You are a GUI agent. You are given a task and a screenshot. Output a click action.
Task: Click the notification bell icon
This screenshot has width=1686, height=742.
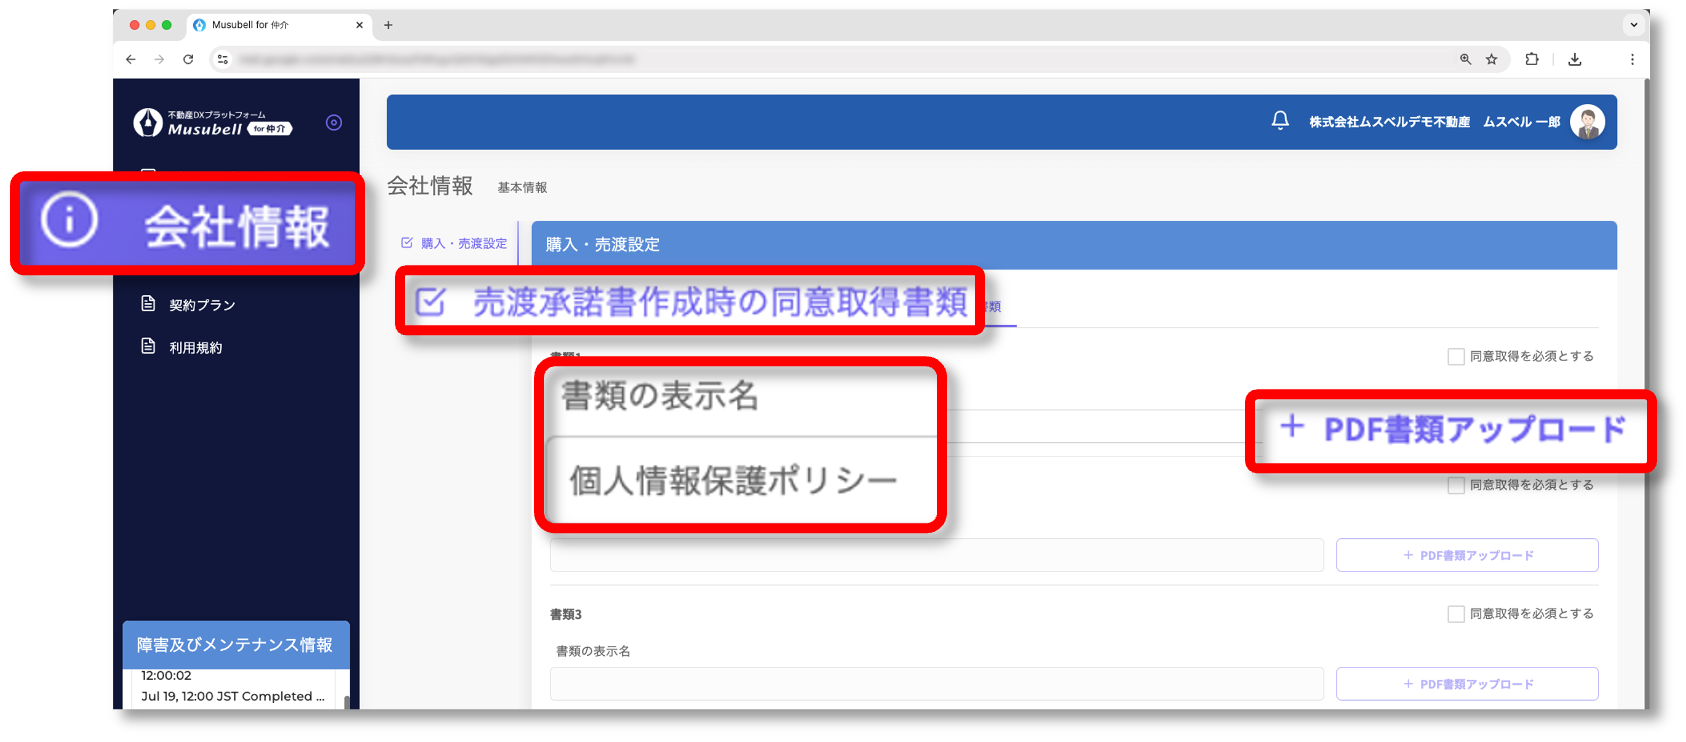click(1280, 121)
